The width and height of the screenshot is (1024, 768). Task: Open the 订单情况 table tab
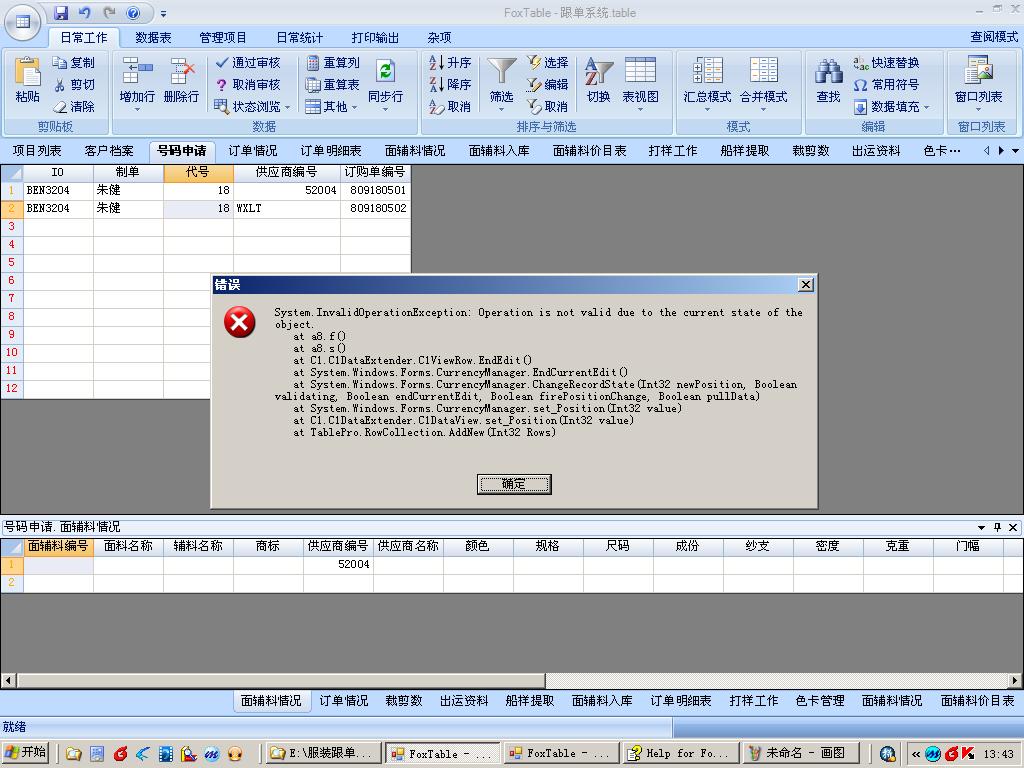[253, 151]
